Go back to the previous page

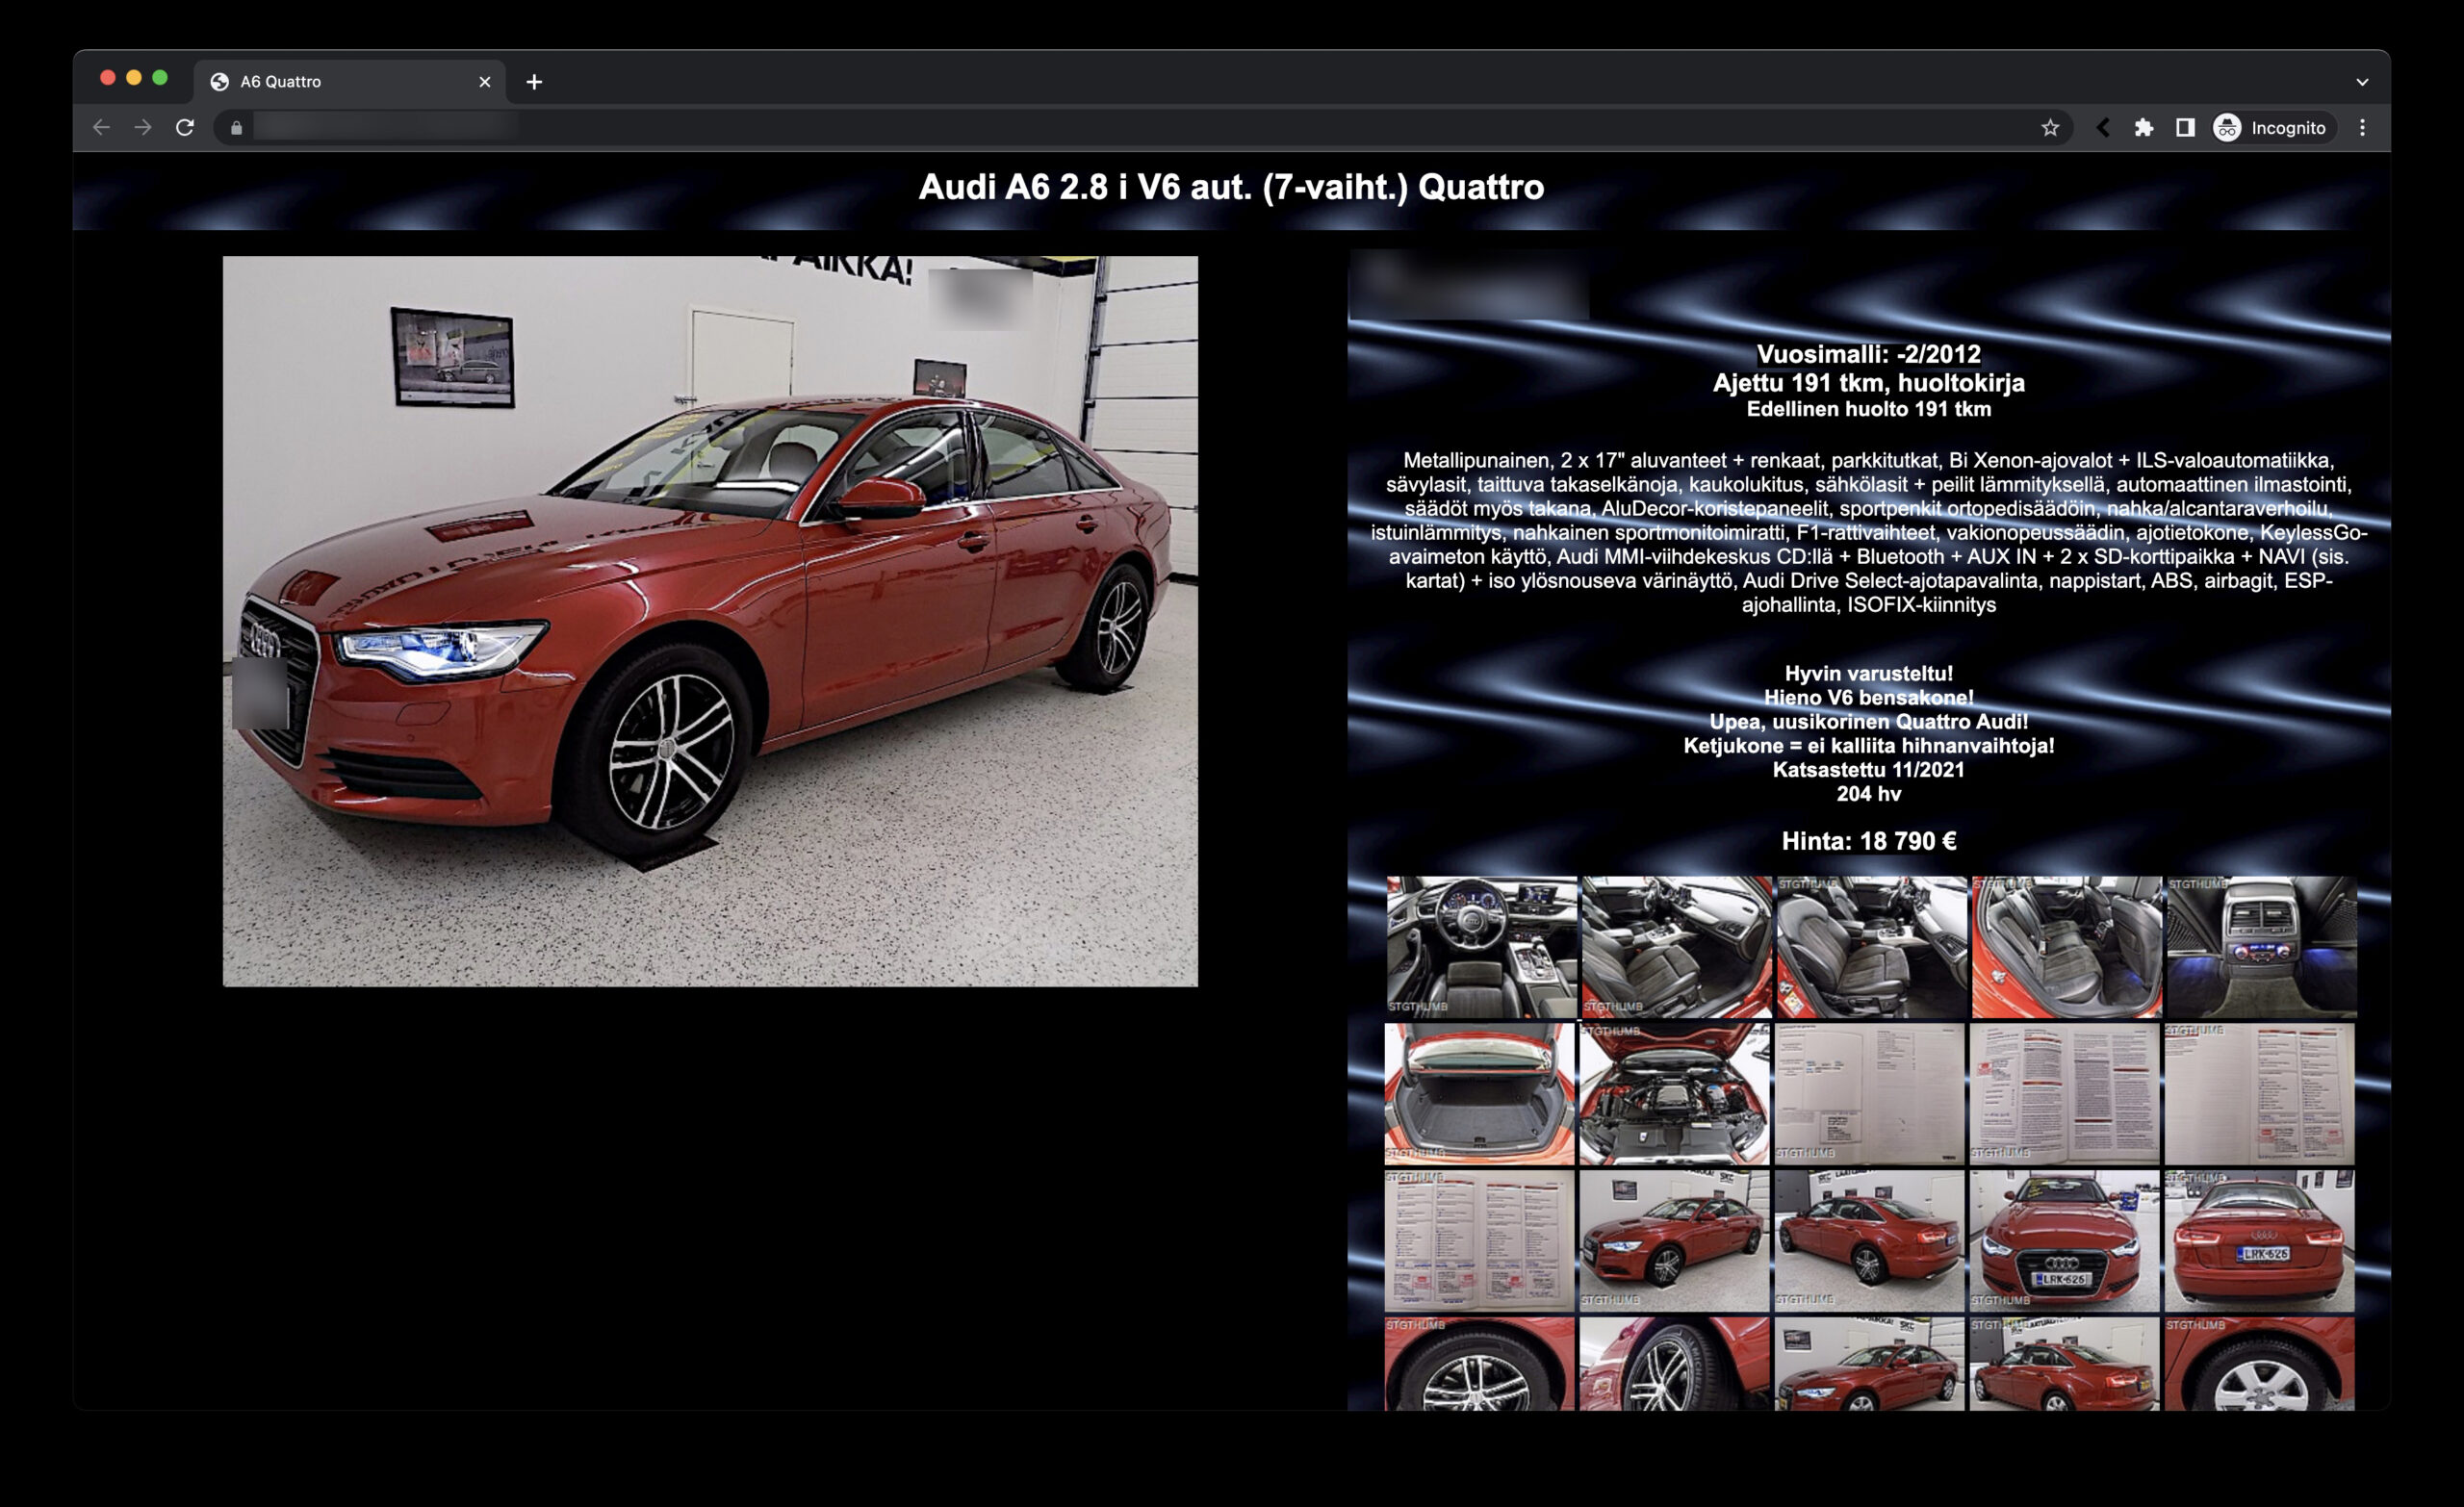coord(101,127)
